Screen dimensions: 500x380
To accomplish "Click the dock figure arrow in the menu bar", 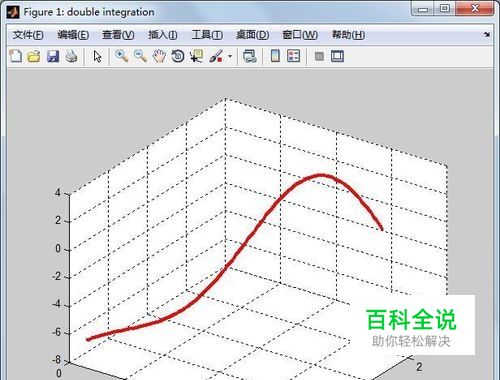I will tap(487, 34).
